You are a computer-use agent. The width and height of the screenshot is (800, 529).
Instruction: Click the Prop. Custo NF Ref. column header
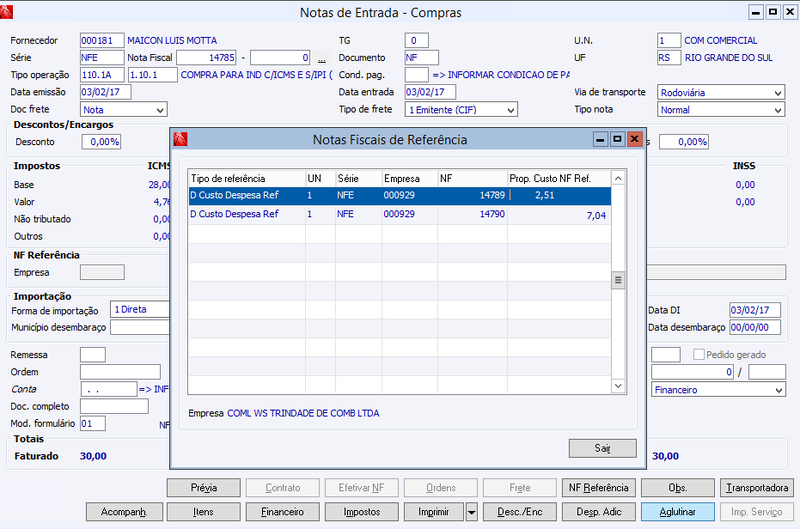559,179
